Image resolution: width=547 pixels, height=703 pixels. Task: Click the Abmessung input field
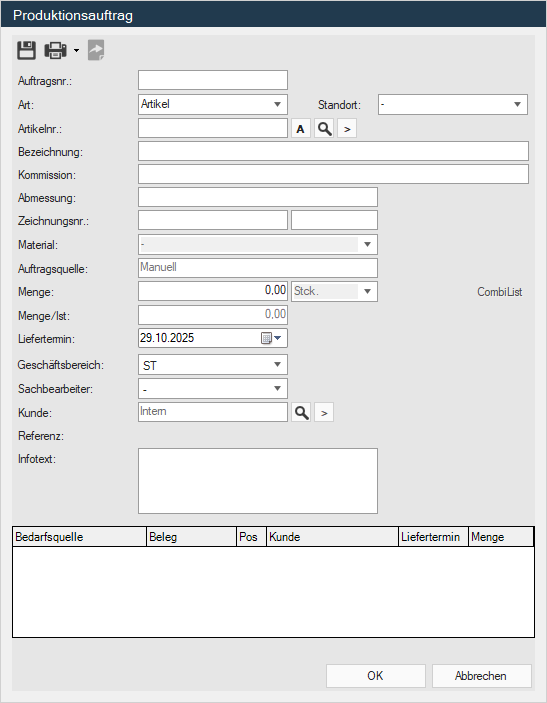258,197
